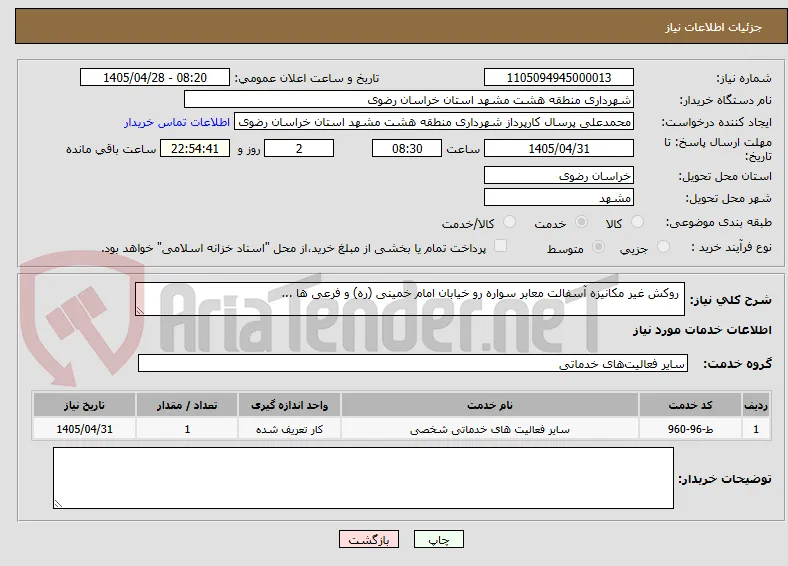Click service code cell ط-96-960
Viewport: 788px width, 566px height.
(x=691, y=429)
